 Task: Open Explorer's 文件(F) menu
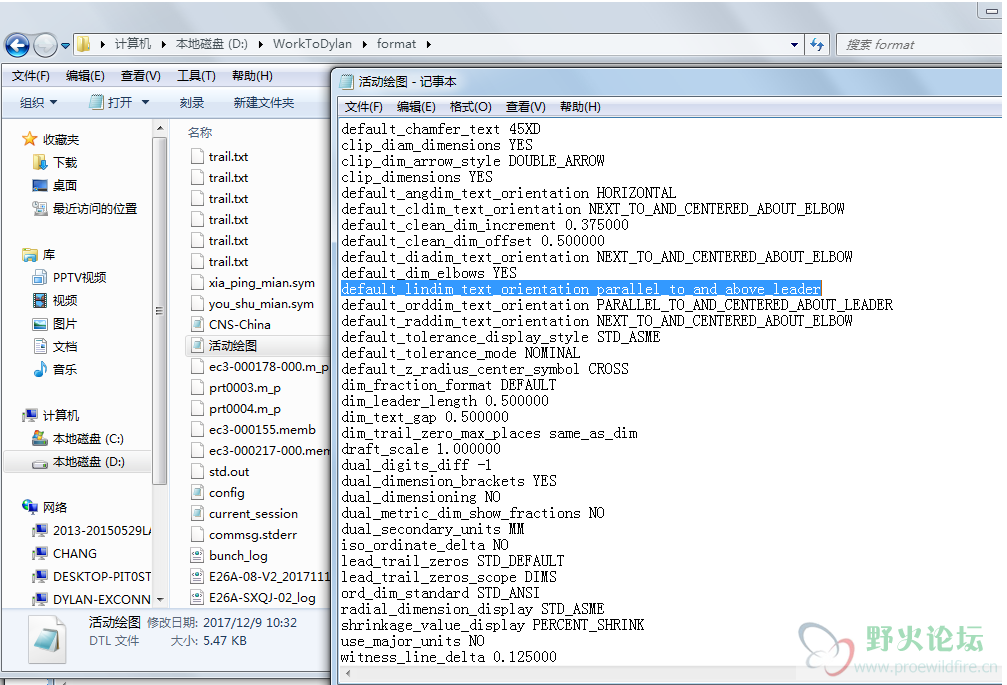tap(31, 76)
